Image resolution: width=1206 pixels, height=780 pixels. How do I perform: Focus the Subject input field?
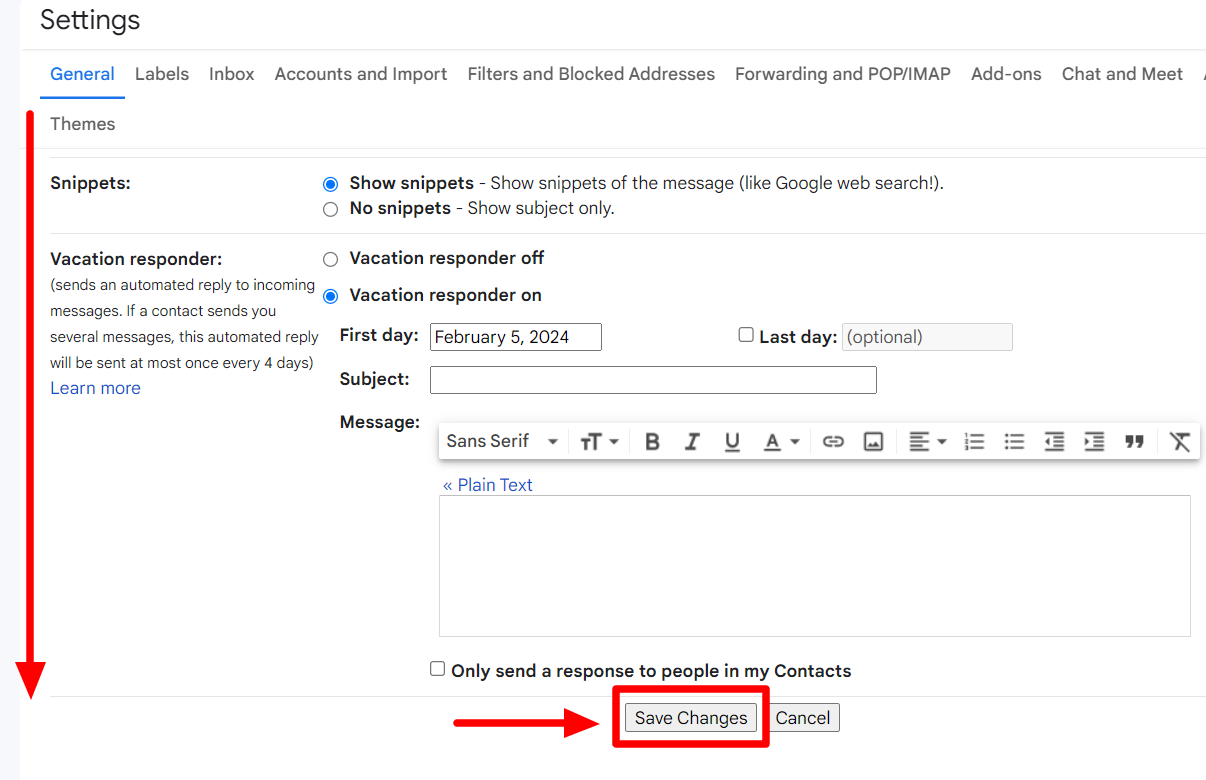click(x=653, y=380)
